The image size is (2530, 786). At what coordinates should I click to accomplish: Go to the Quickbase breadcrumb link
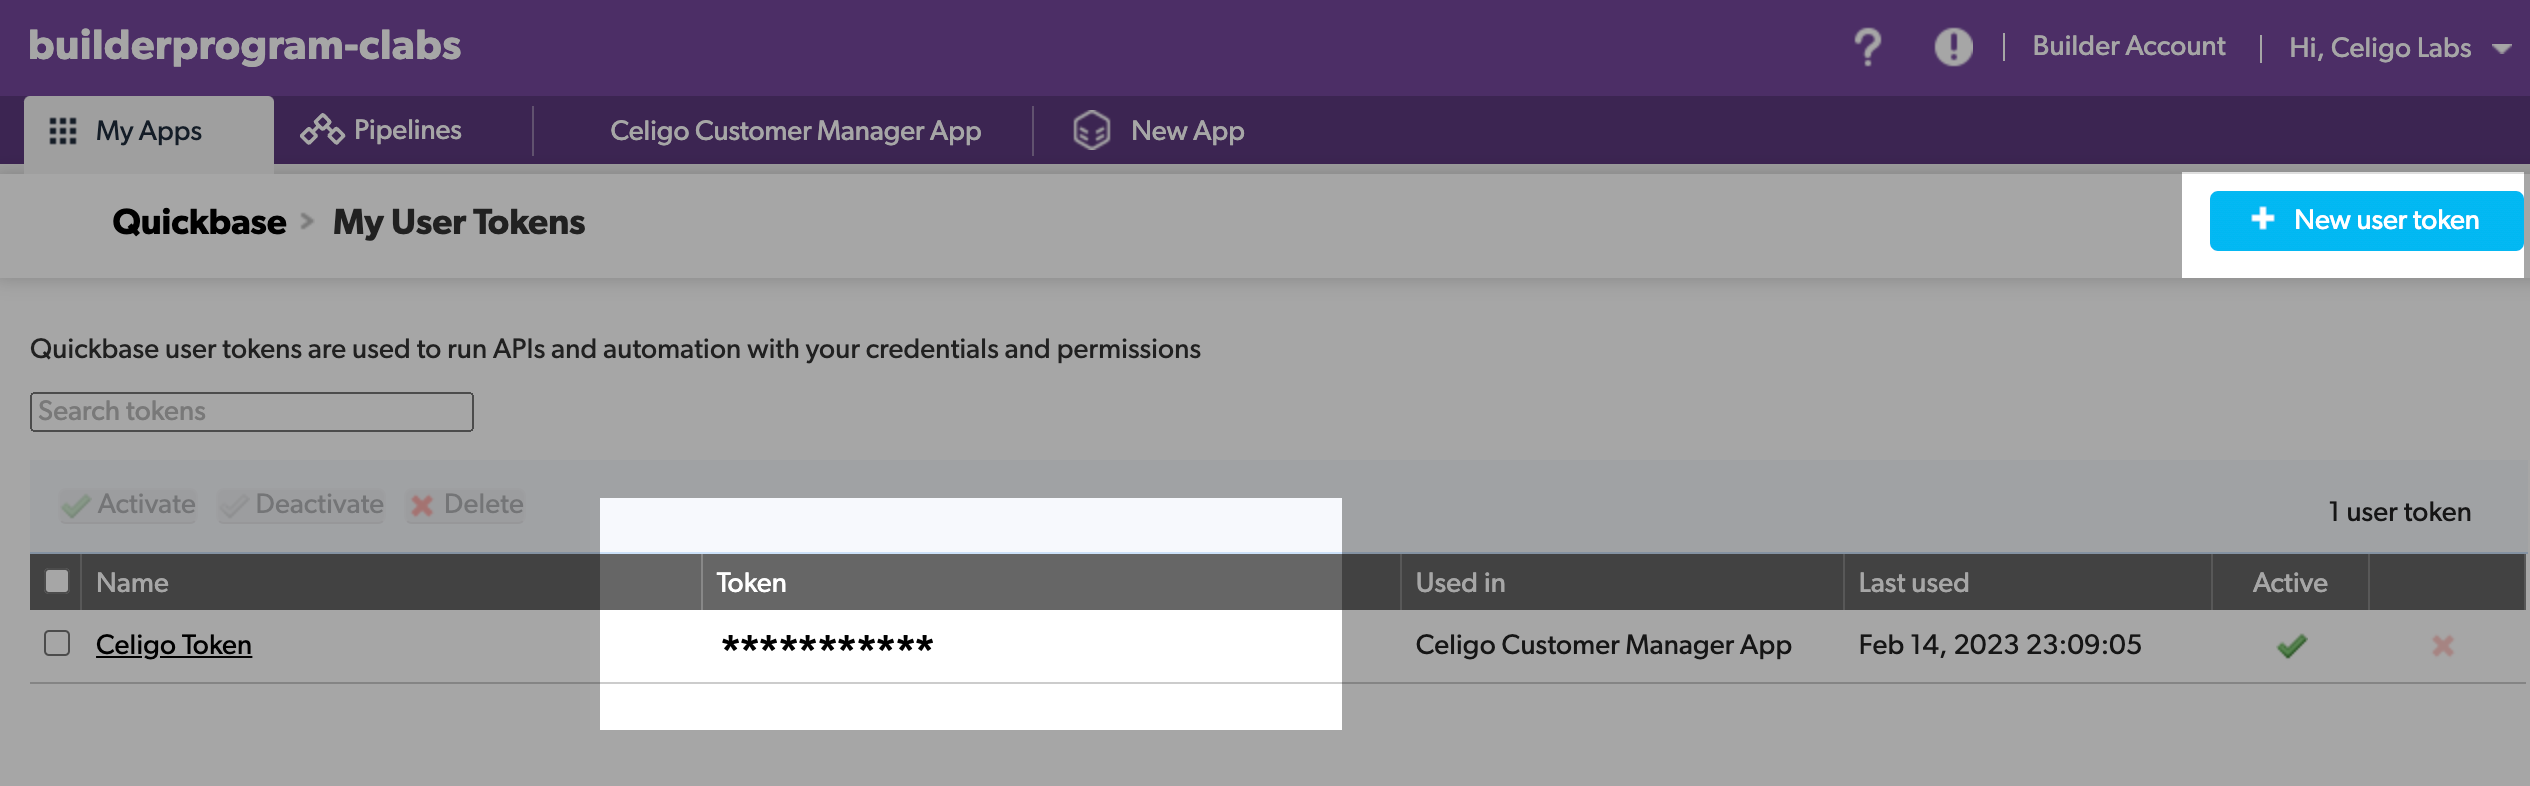click(199, 222)
